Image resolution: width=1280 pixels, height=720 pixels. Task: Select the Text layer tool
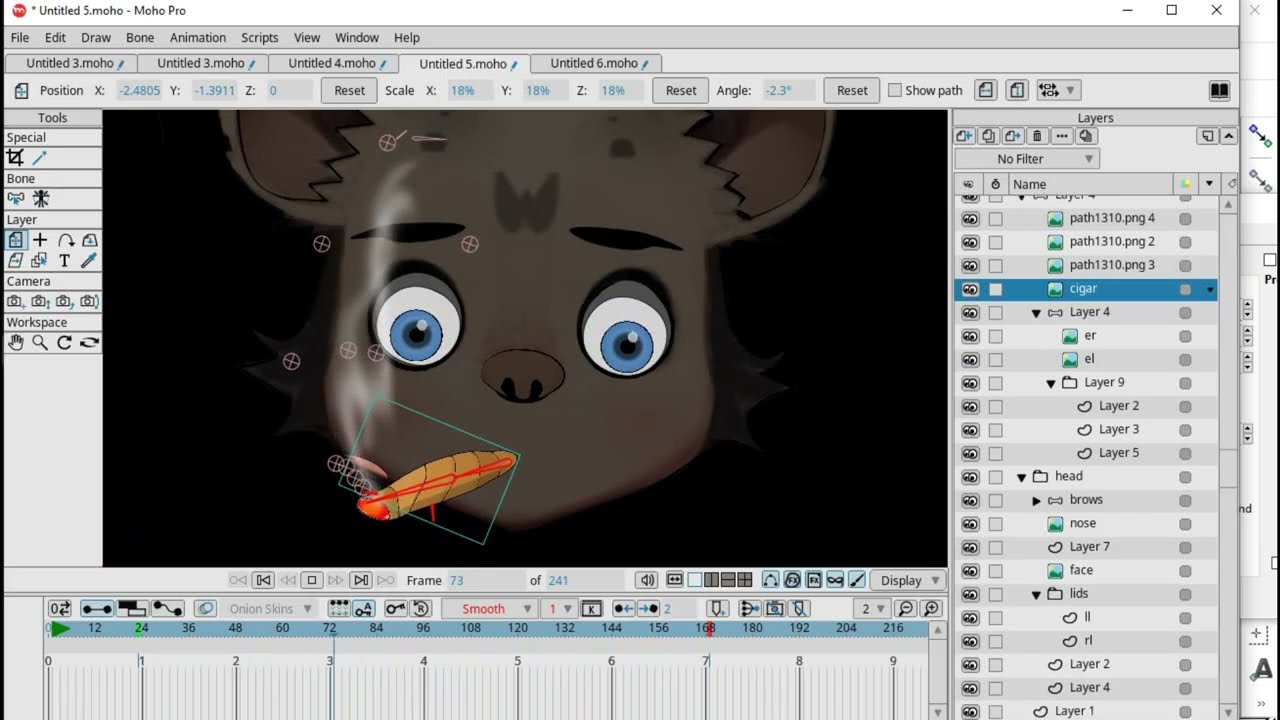click(64, 261)
